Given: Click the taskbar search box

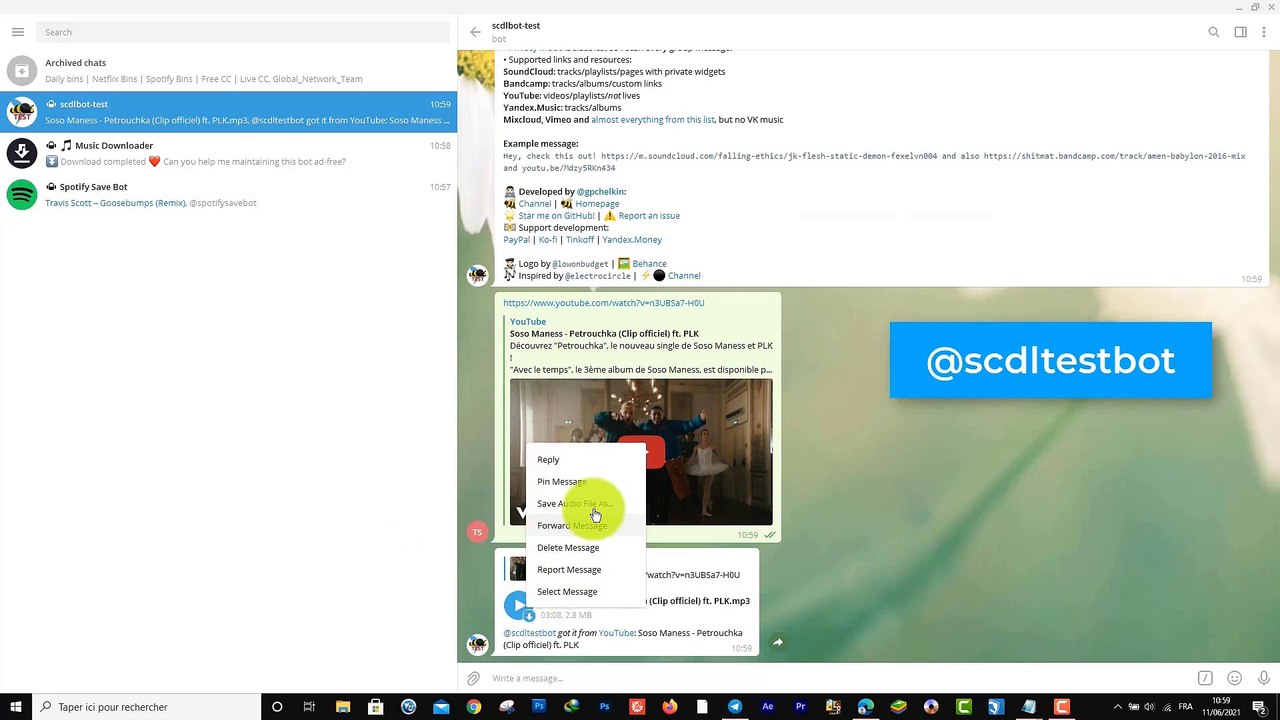Looking at the screenshot, I should pyautogui.click(x=147, y=707).
